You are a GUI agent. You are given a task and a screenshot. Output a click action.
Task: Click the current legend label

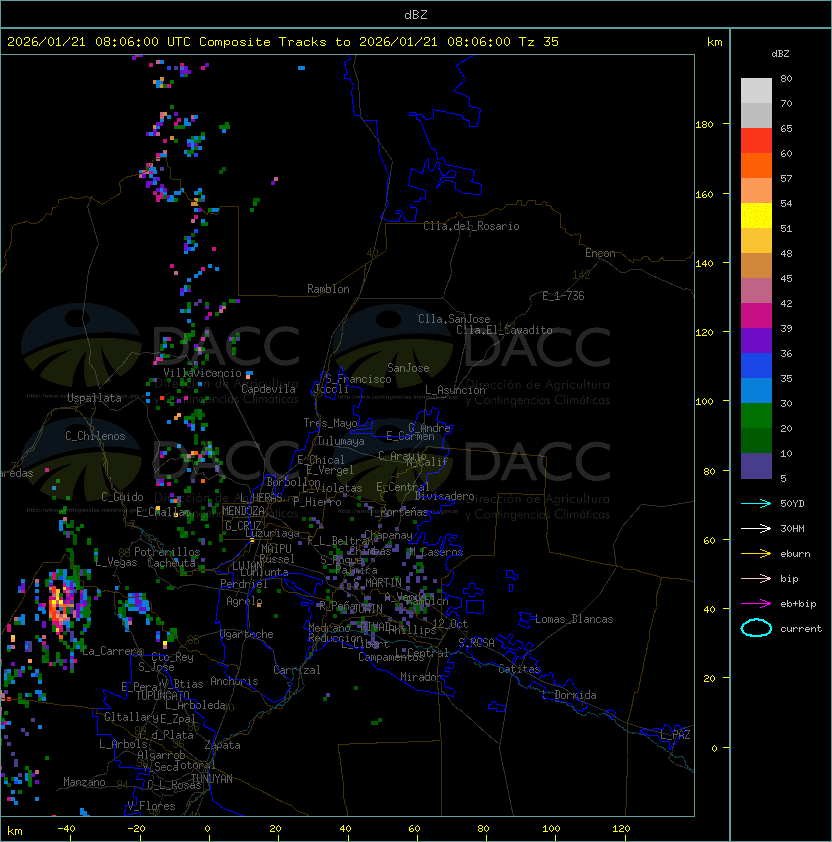pos(801,629)
